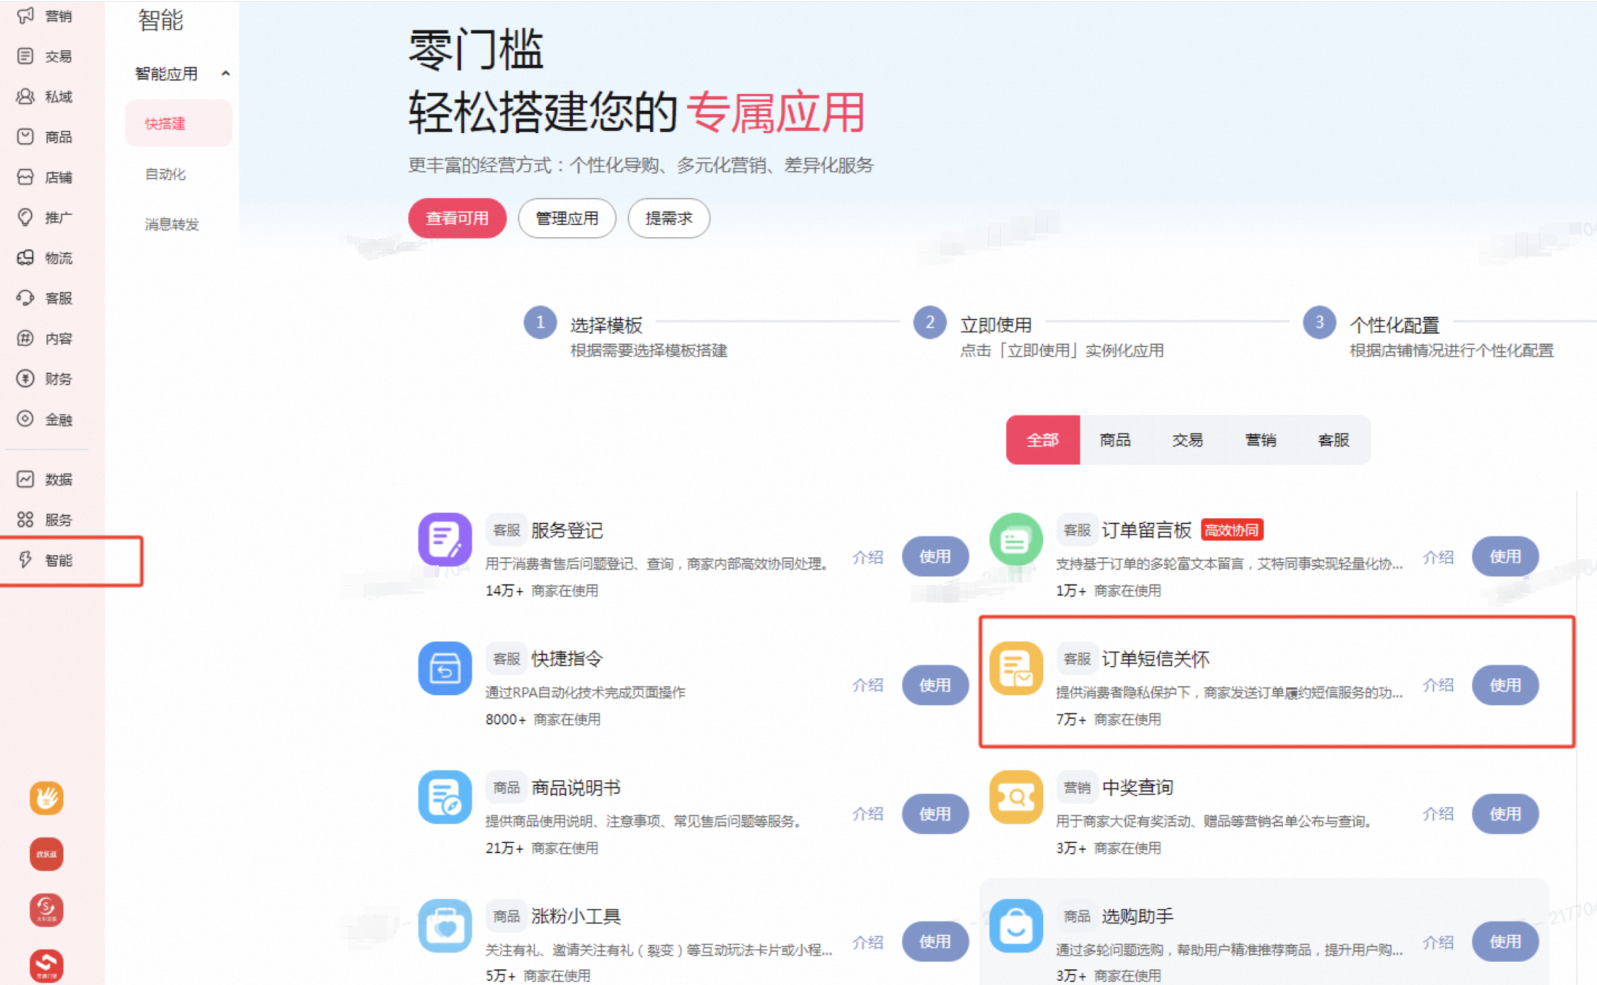Click the orange hand app icon in sidebar

(47, 797)
